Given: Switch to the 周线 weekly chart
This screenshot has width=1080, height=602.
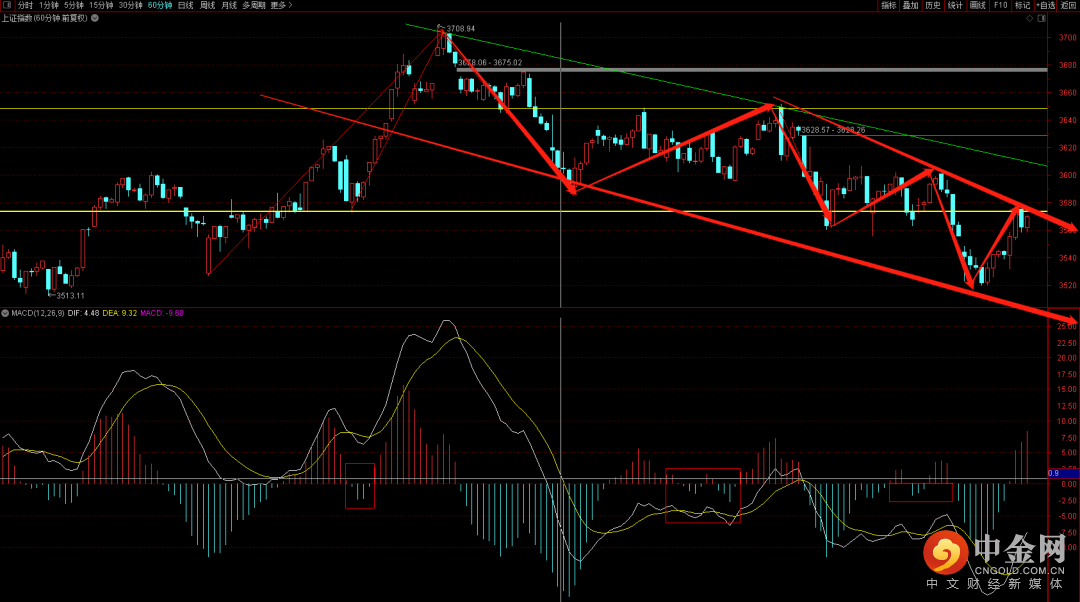Looking at the screenshot, I should point(207,5).
